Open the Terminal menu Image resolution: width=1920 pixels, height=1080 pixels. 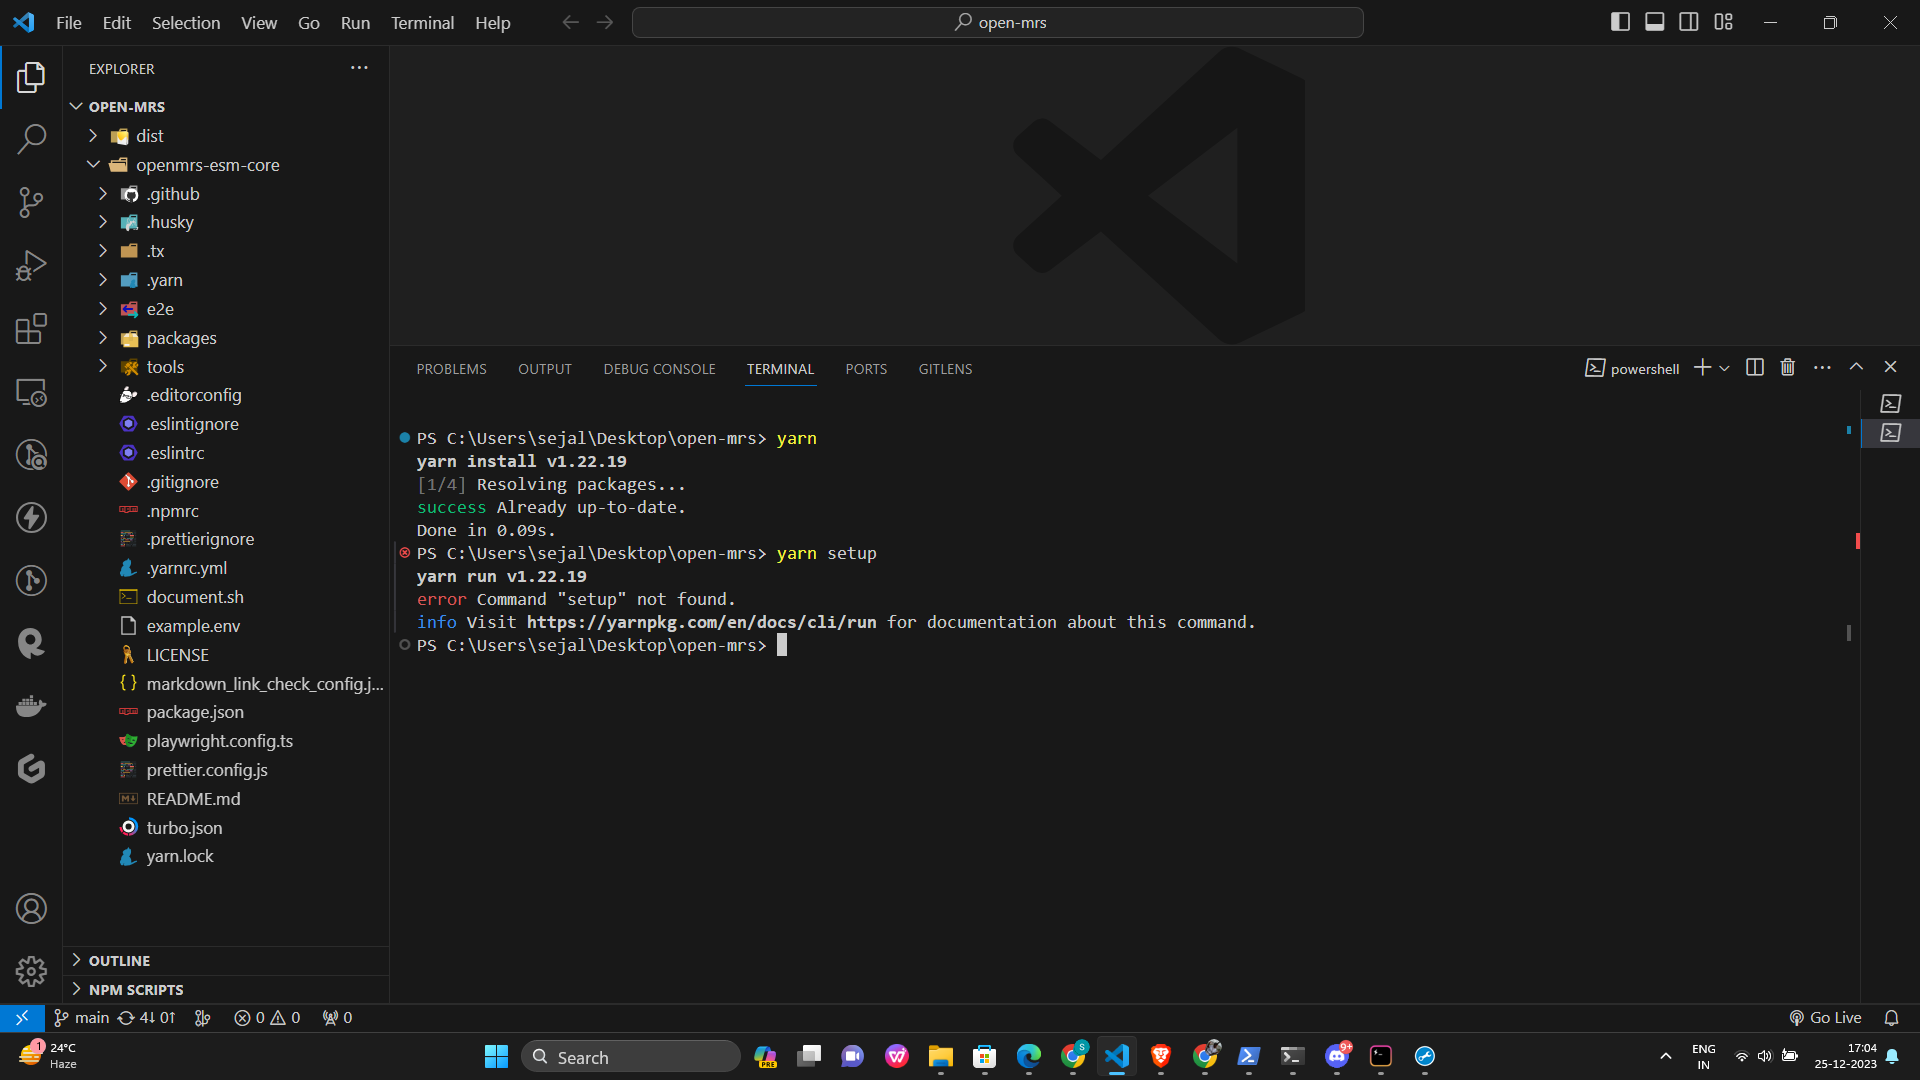coord(422,22)
